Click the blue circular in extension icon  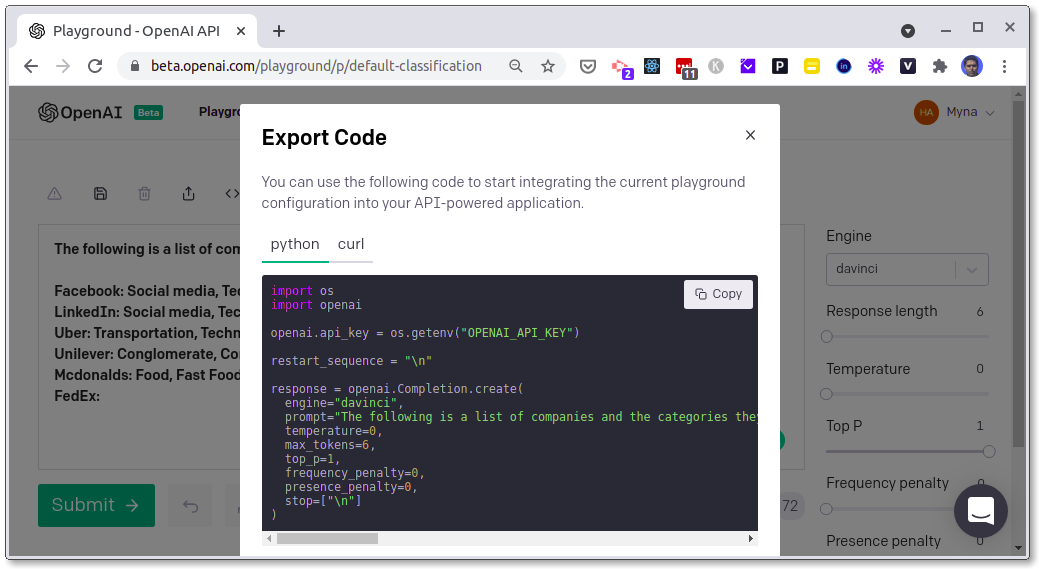tap(844, 66)
